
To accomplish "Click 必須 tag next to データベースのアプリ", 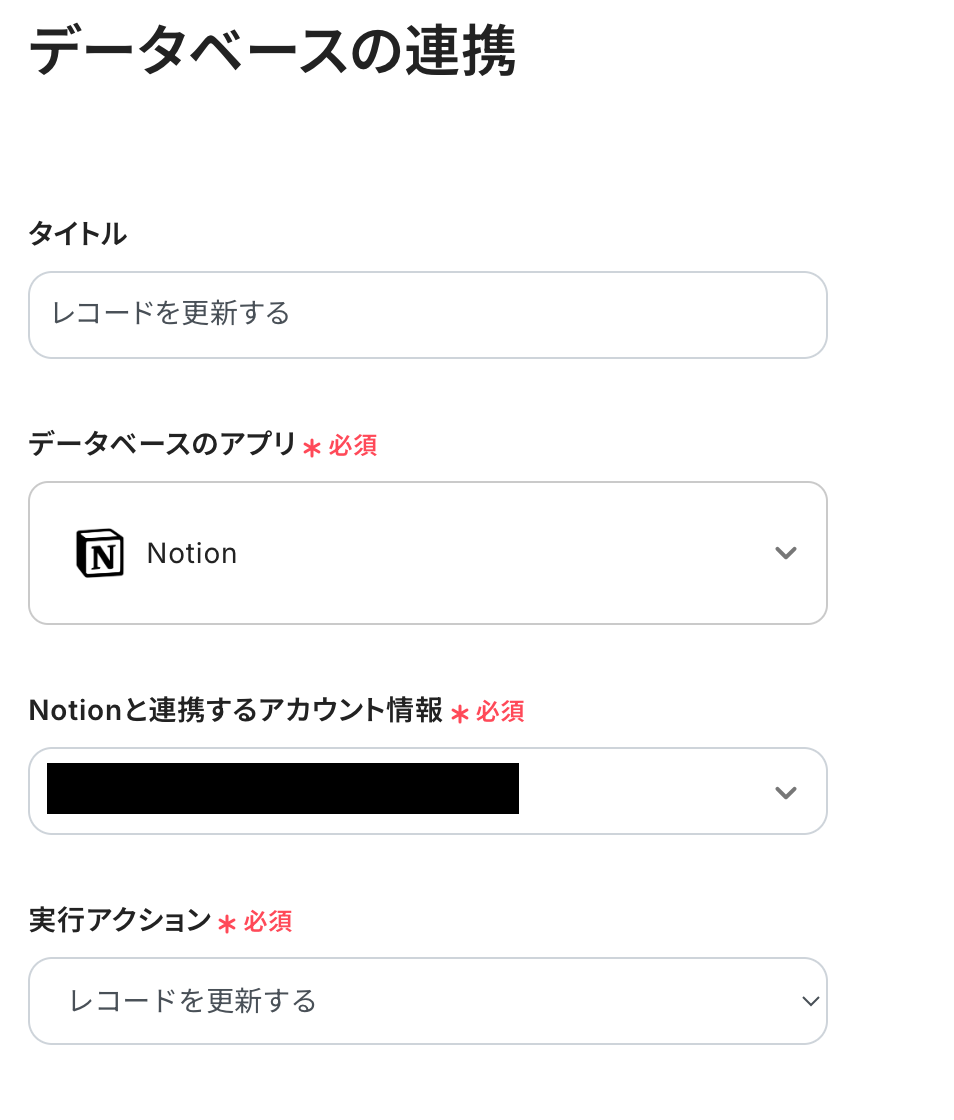I will click(x=353, y=446).
